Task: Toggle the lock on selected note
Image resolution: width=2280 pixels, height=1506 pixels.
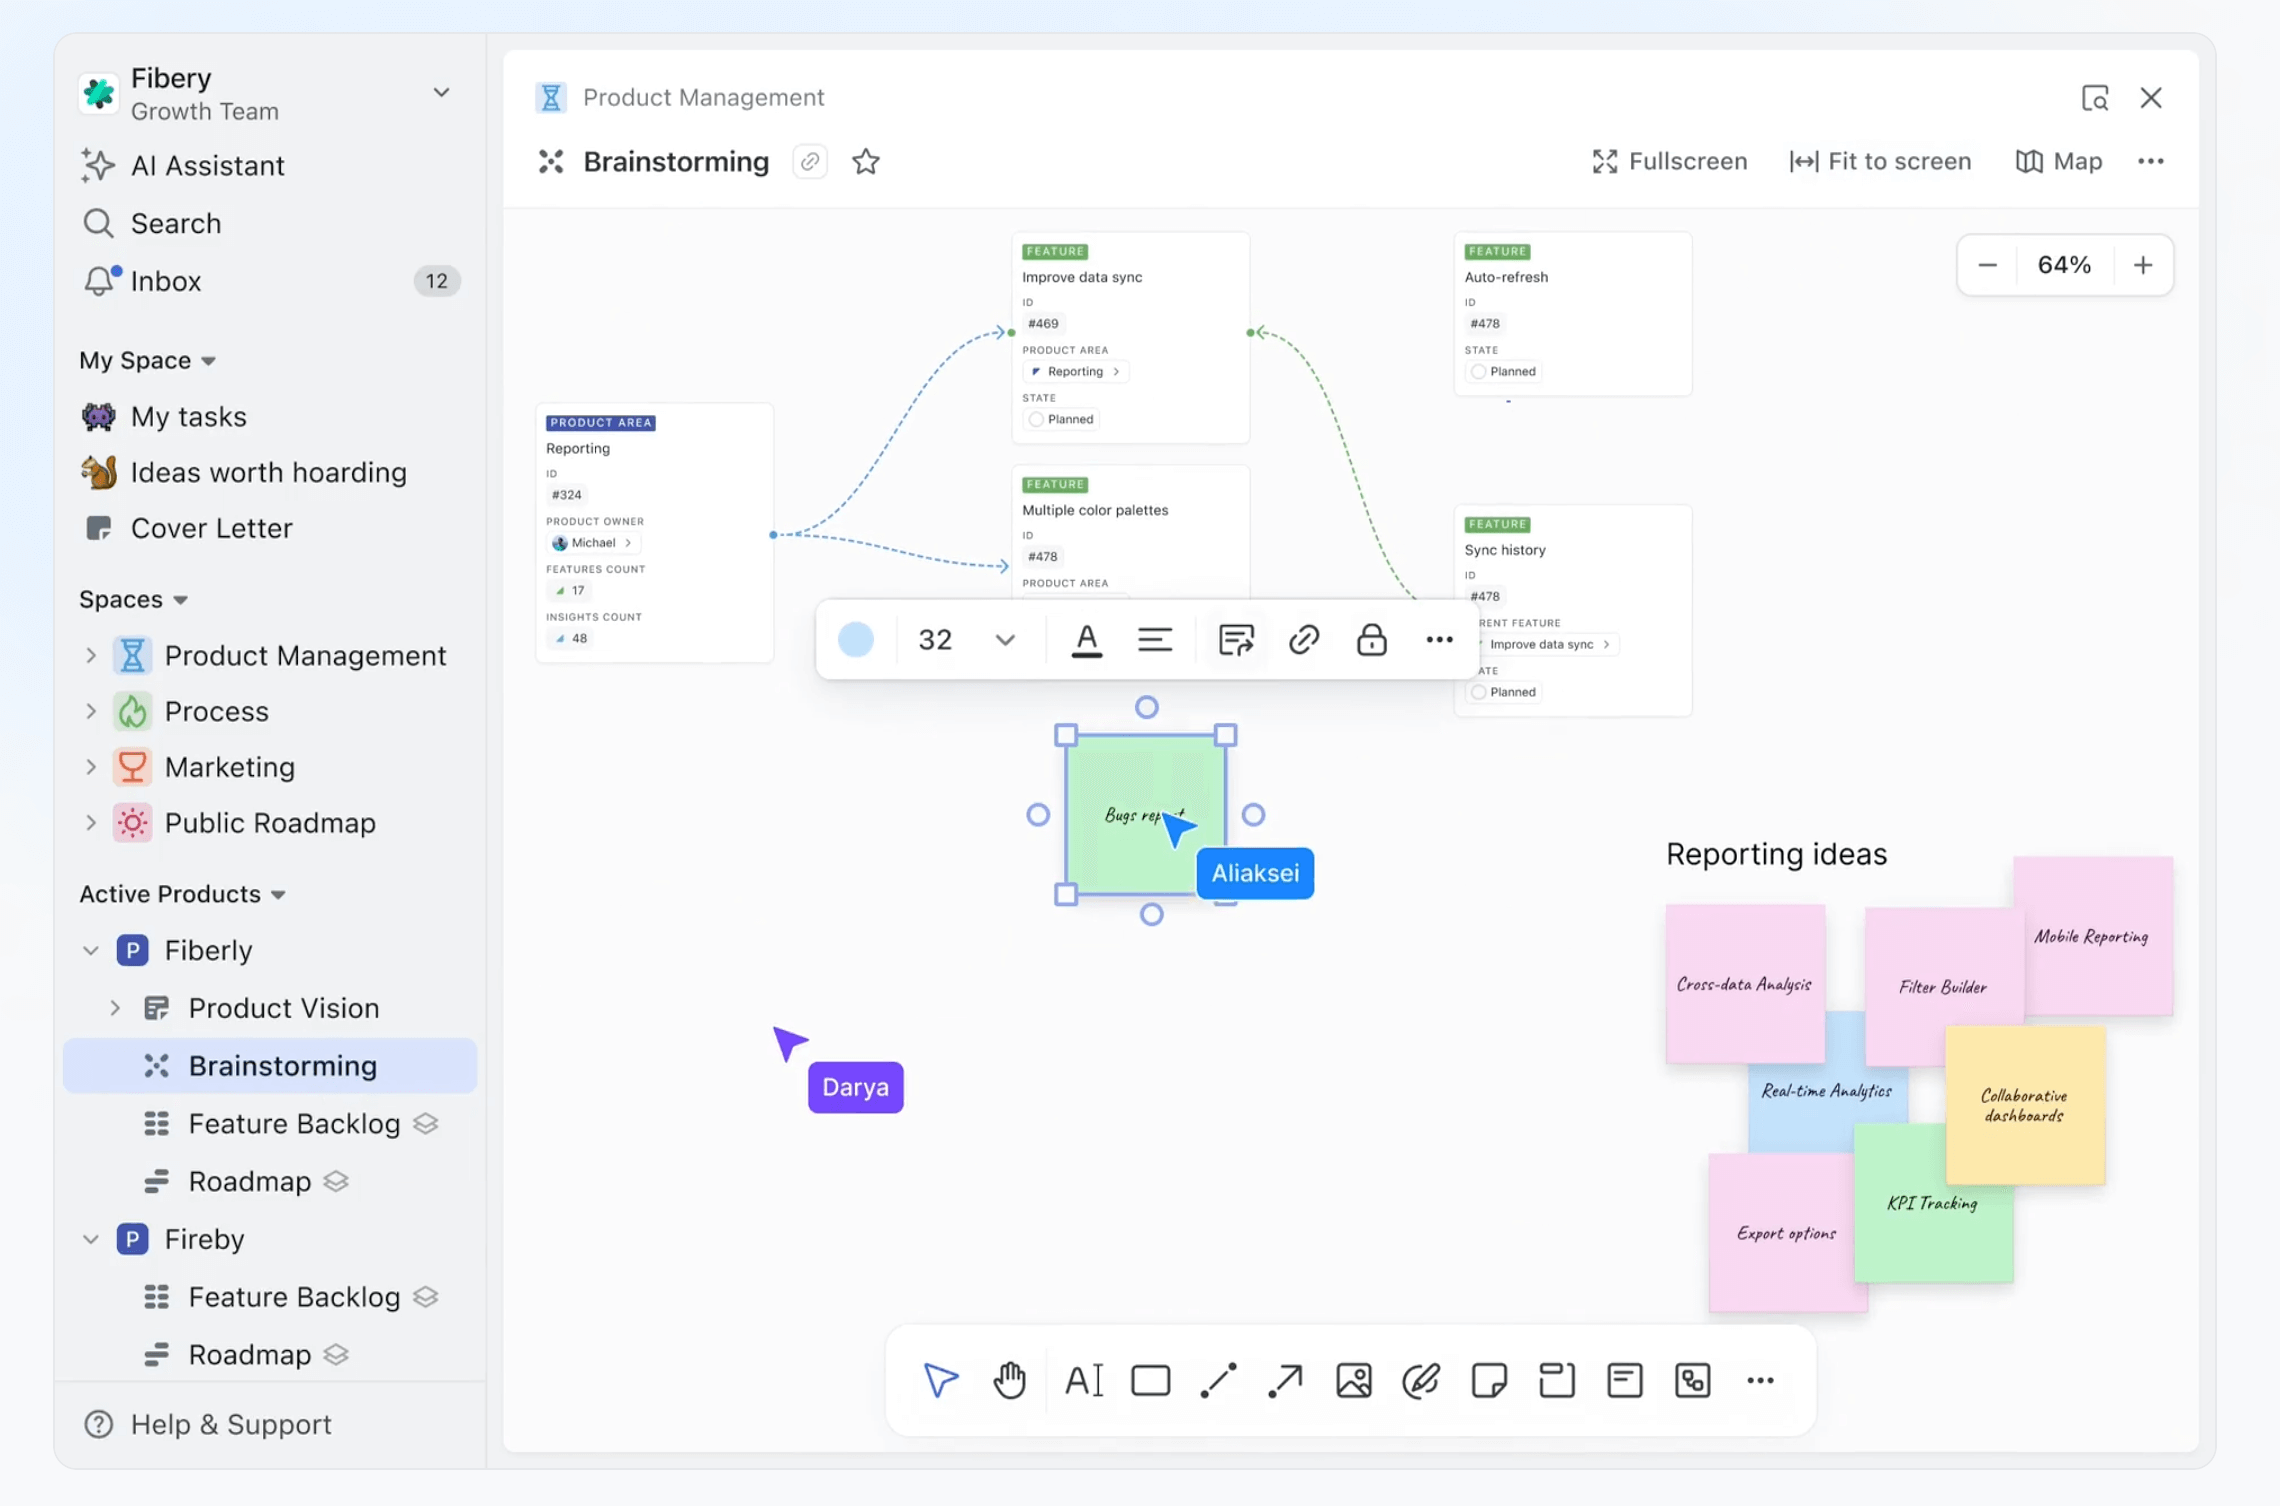Action: (x=1371, y=639)
